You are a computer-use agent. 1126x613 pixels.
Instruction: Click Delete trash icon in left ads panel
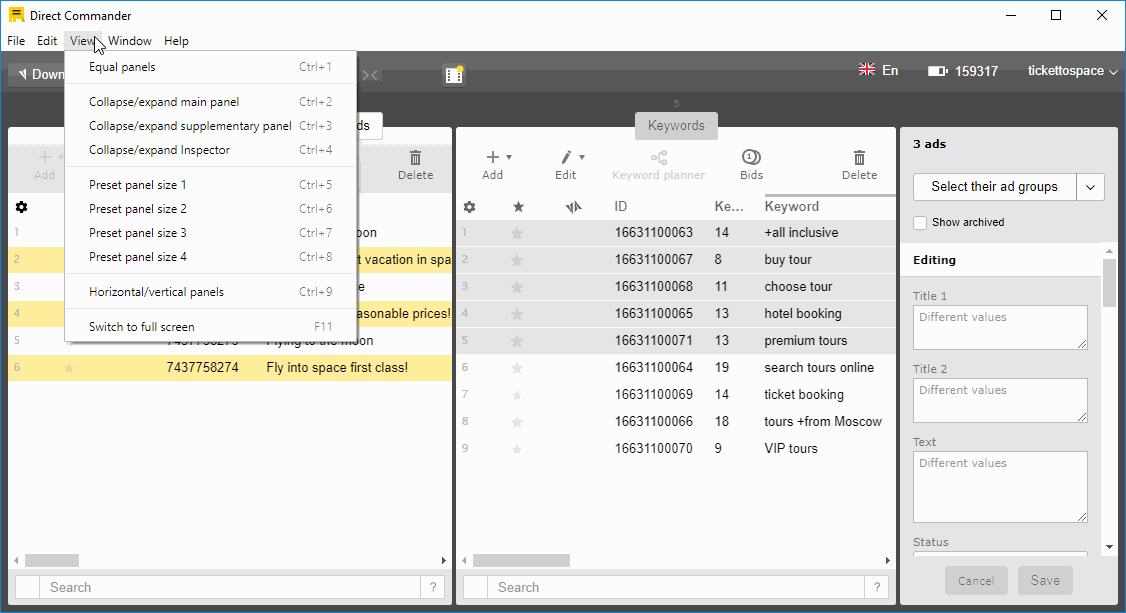click(415, 158)
